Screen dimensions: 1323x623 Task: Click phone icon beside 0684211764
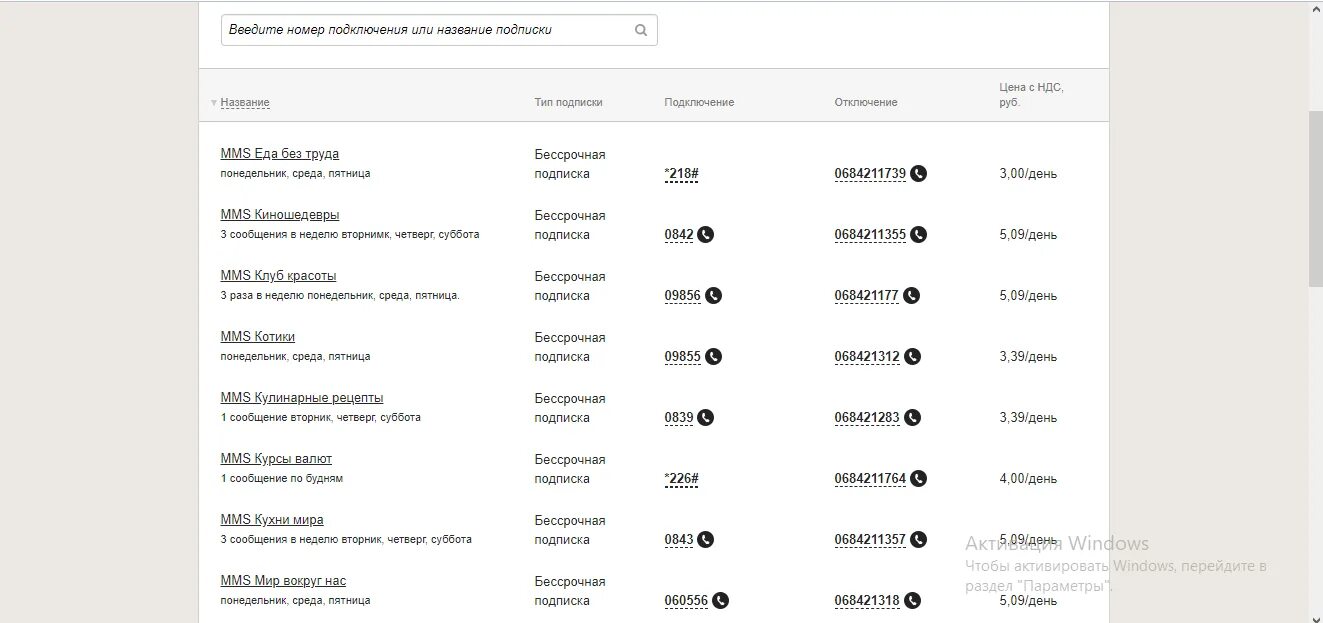919,479
